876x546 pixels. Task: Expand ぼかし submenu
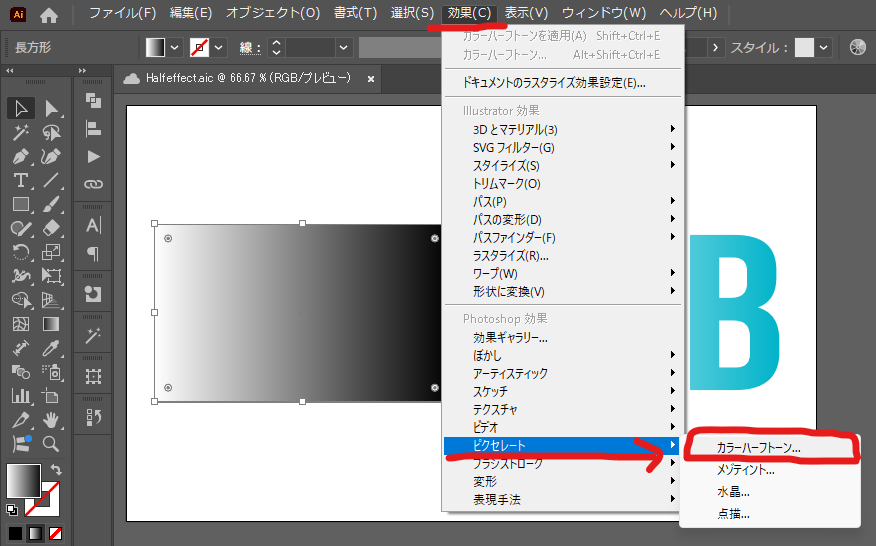coord(561,355)
